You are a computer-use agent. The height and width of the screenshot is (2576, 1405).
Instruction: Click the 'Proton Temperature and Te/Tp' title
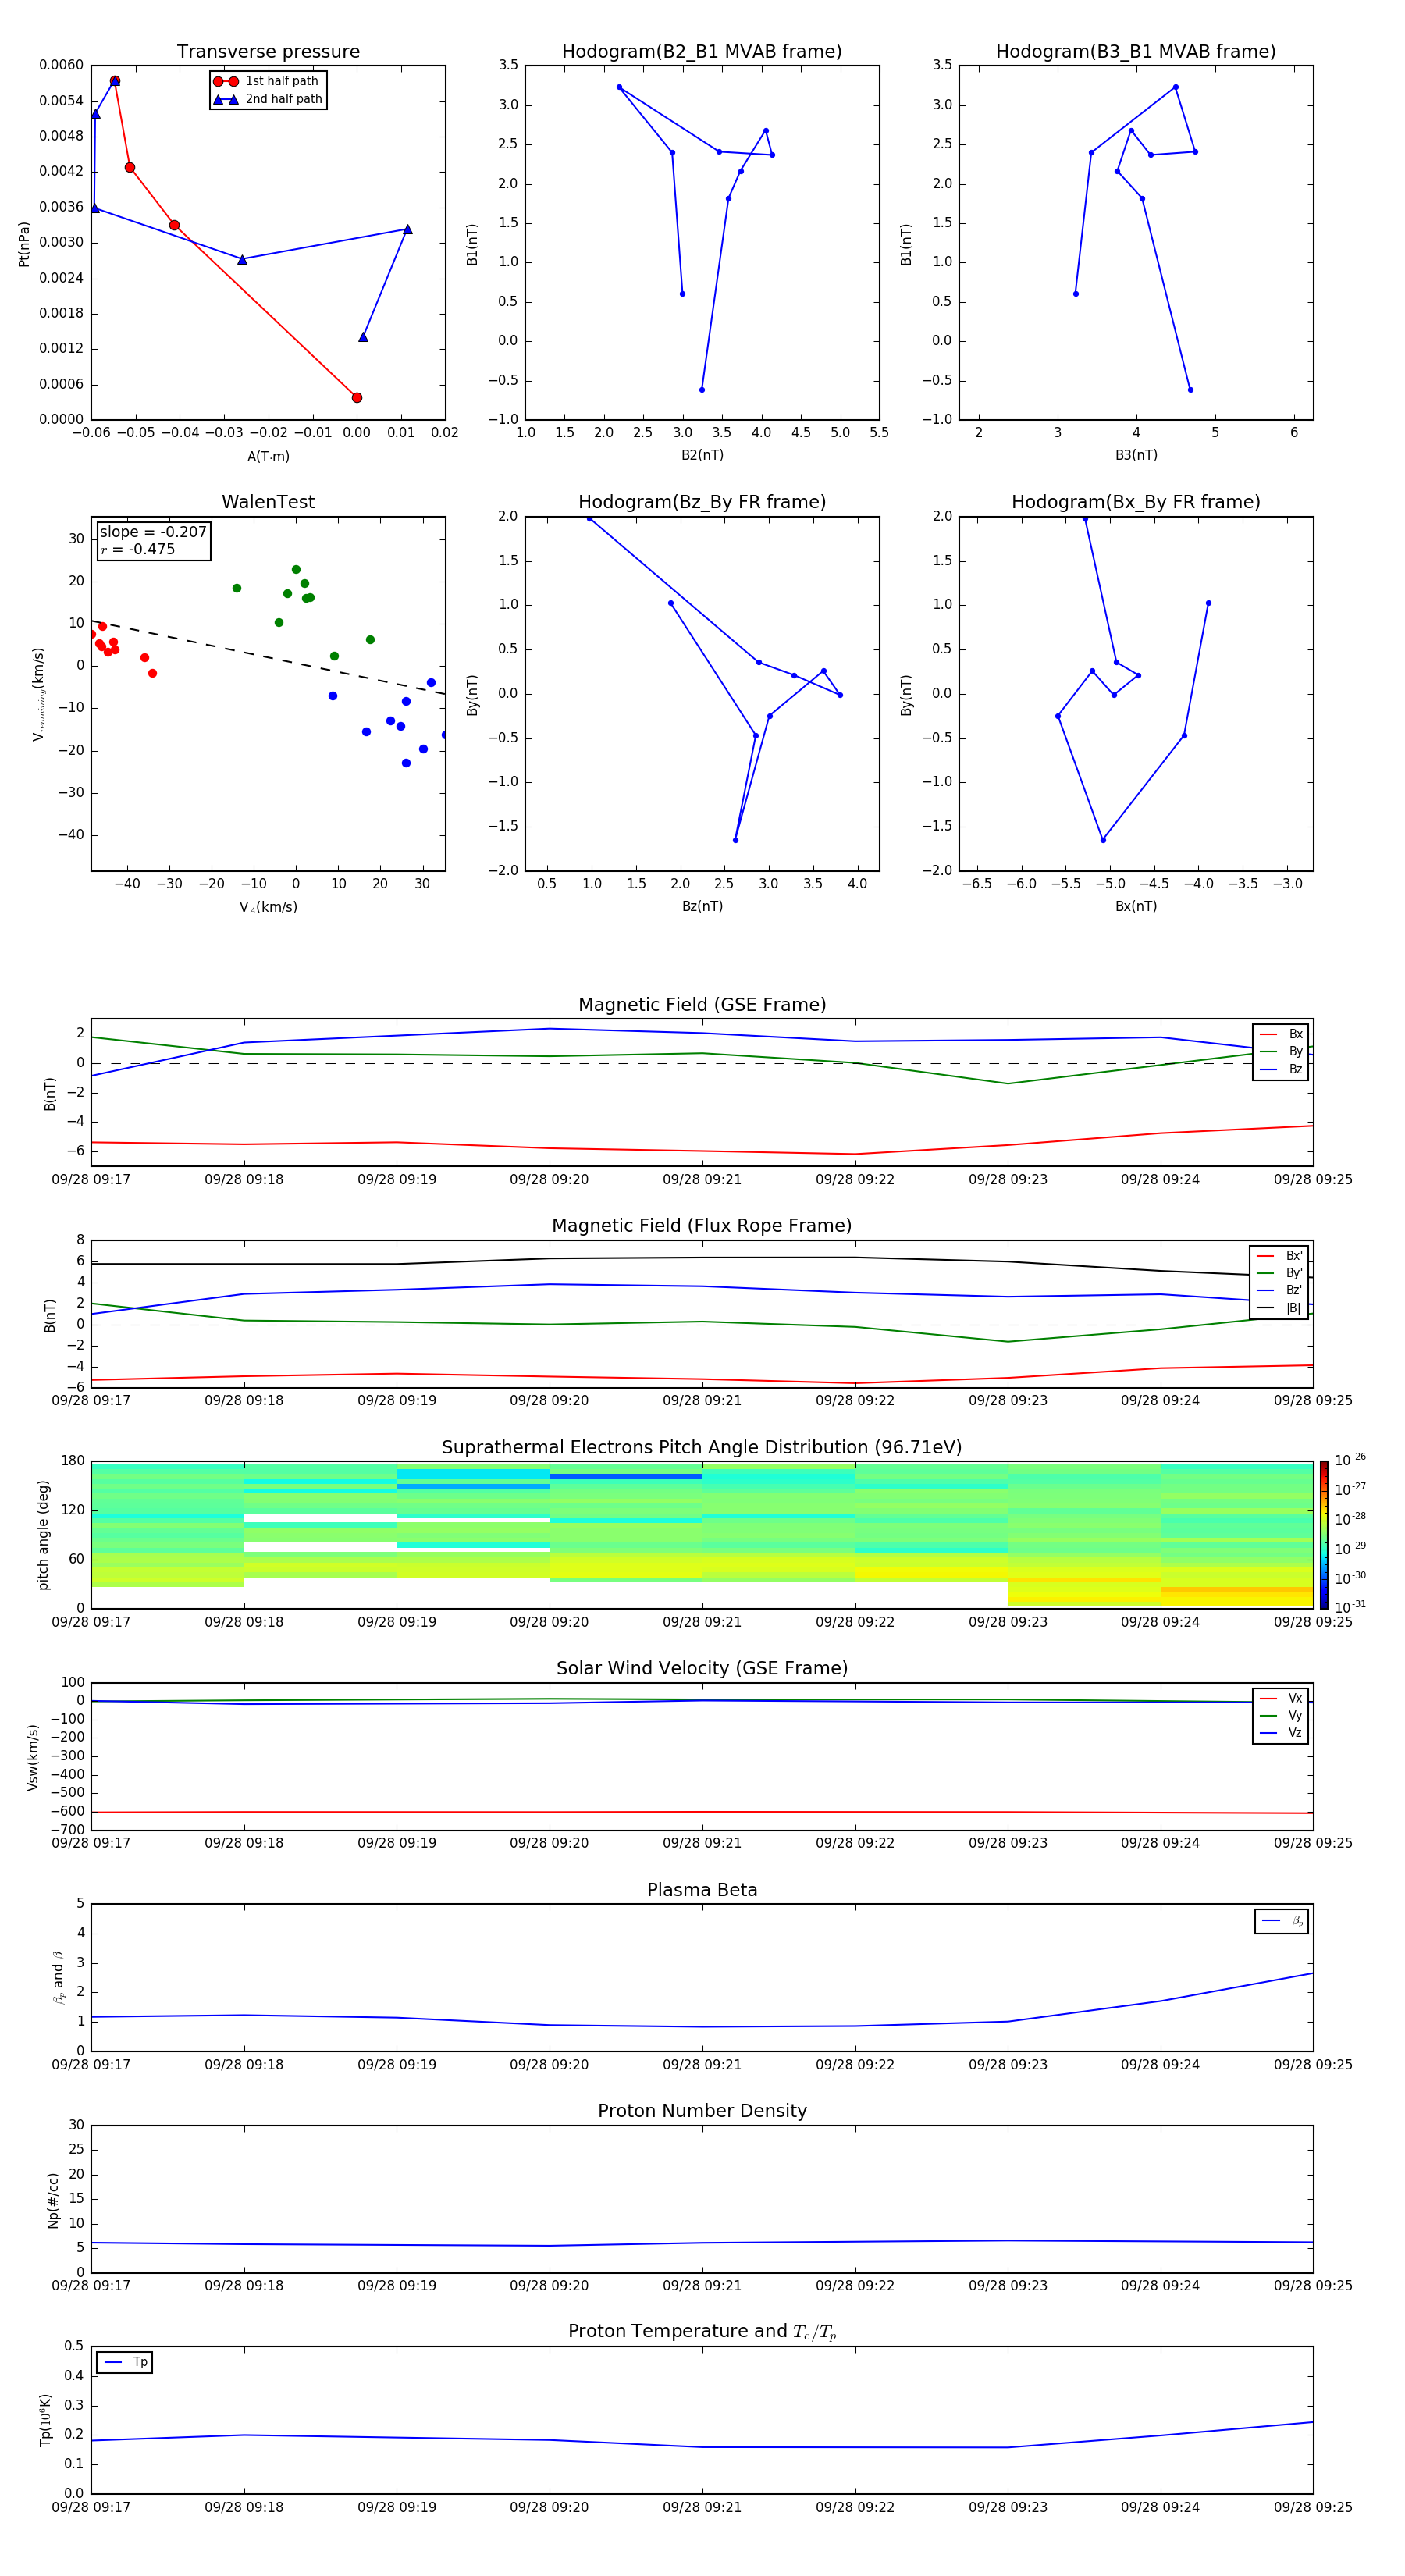[x=702, y=2333]
